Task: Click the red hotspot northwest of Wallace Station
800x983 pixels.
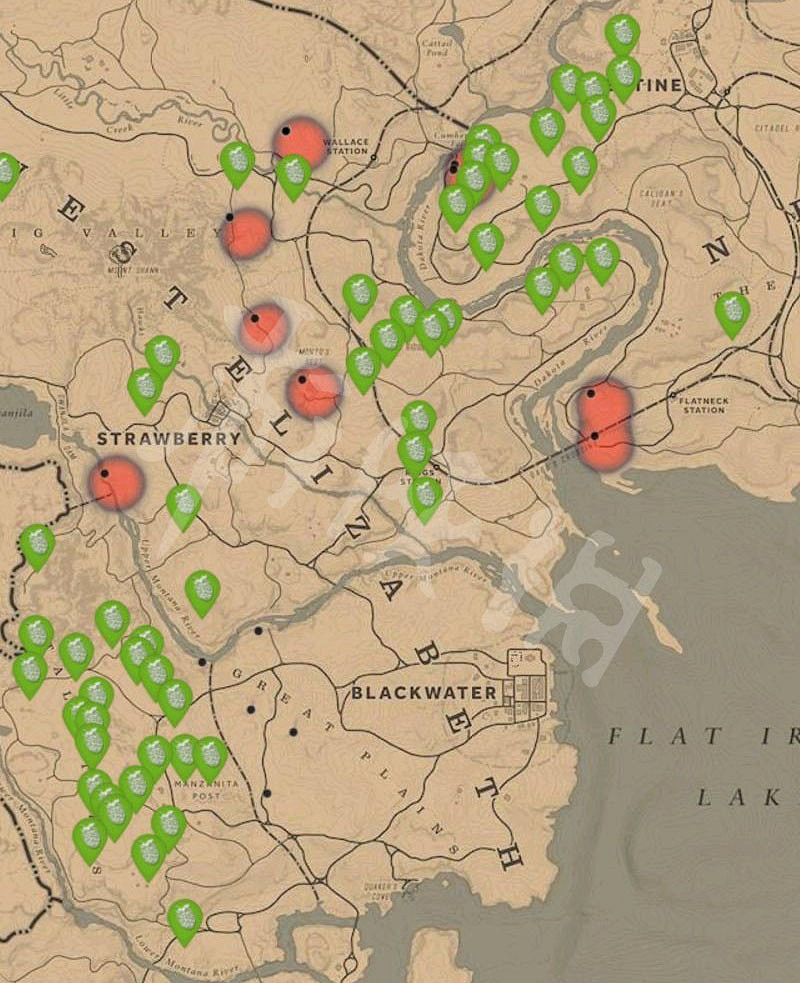Action: pos(300,141)
